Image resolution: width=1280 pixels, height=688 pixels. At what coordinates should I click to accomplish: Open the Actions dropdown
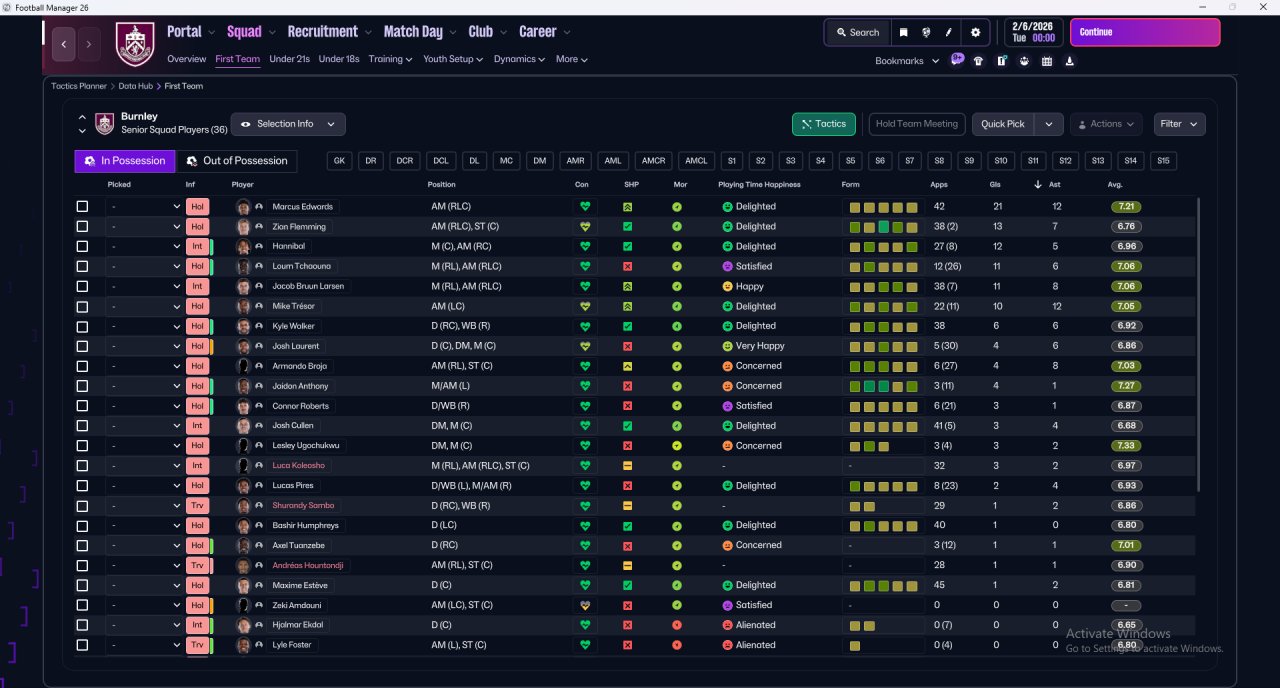[1106, 124]
